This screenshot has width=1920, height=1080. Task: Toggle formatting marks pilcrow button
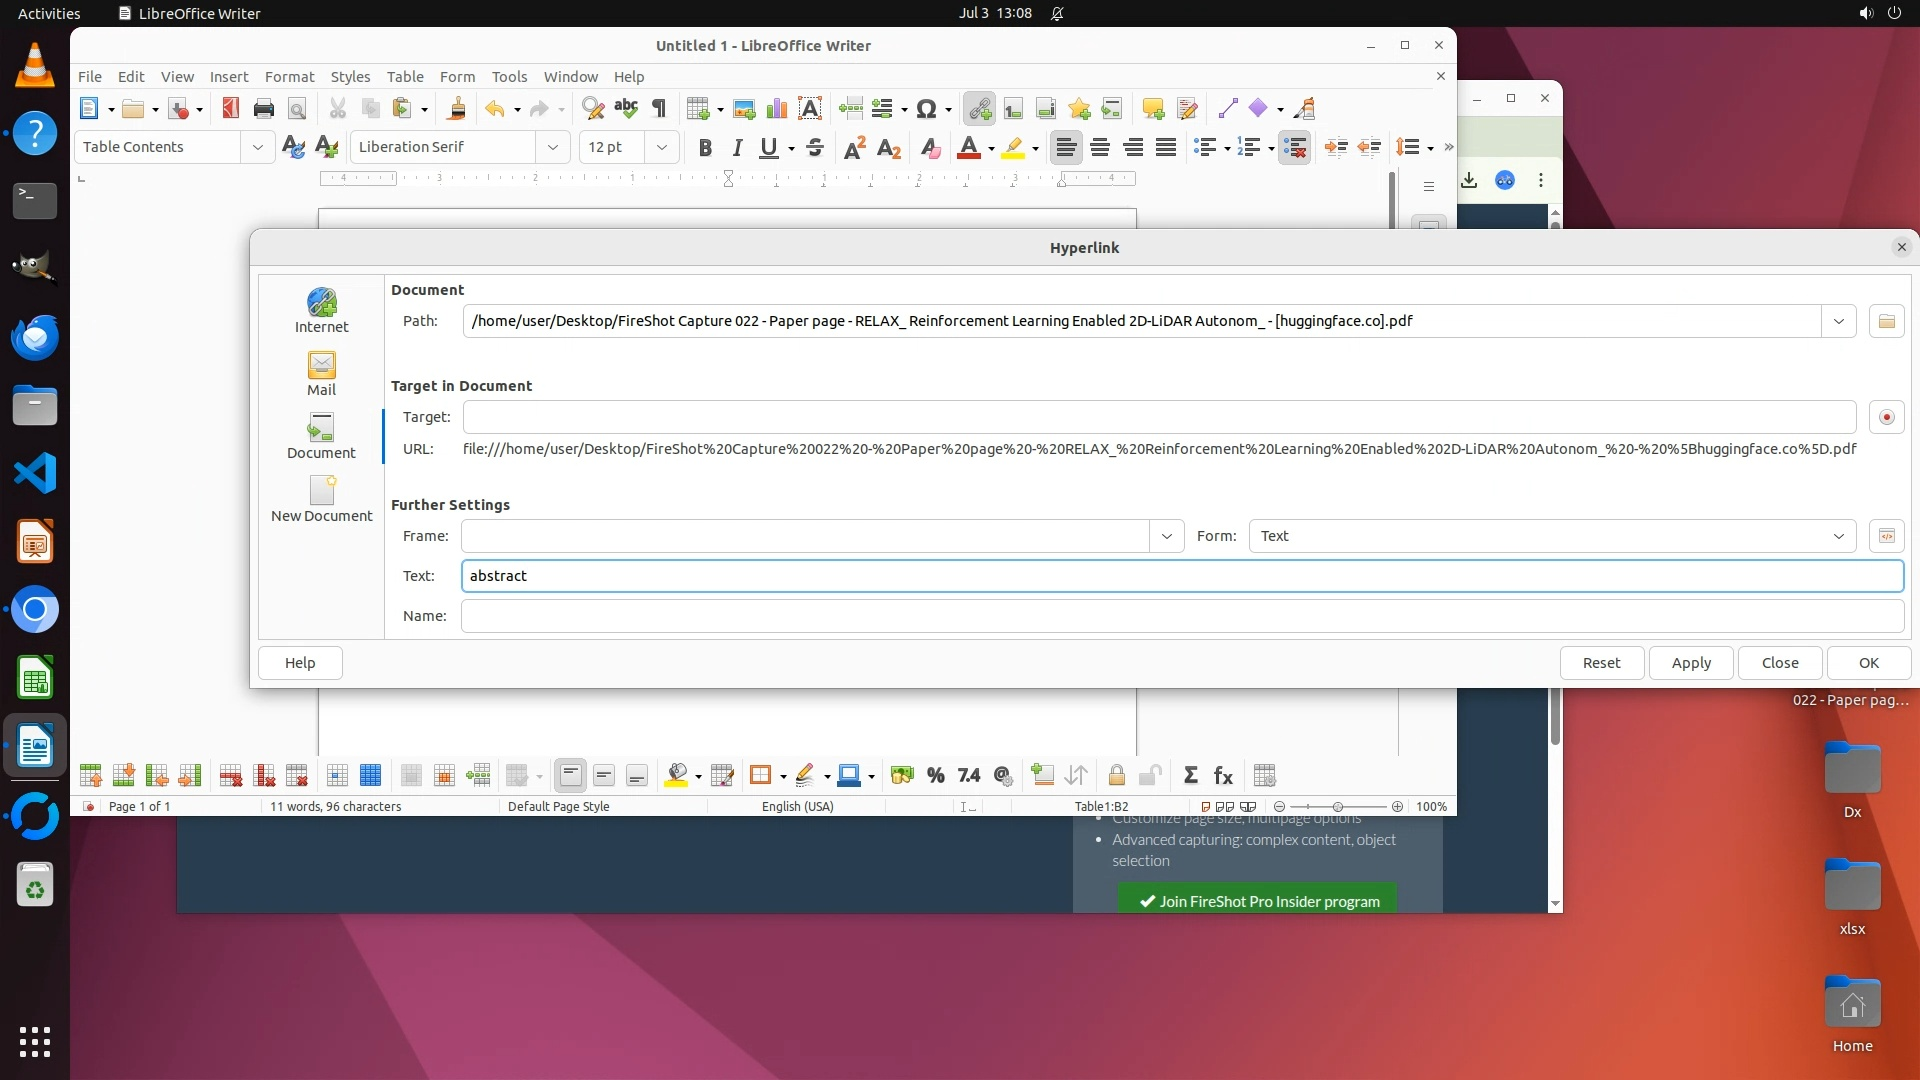click(659, 109)
